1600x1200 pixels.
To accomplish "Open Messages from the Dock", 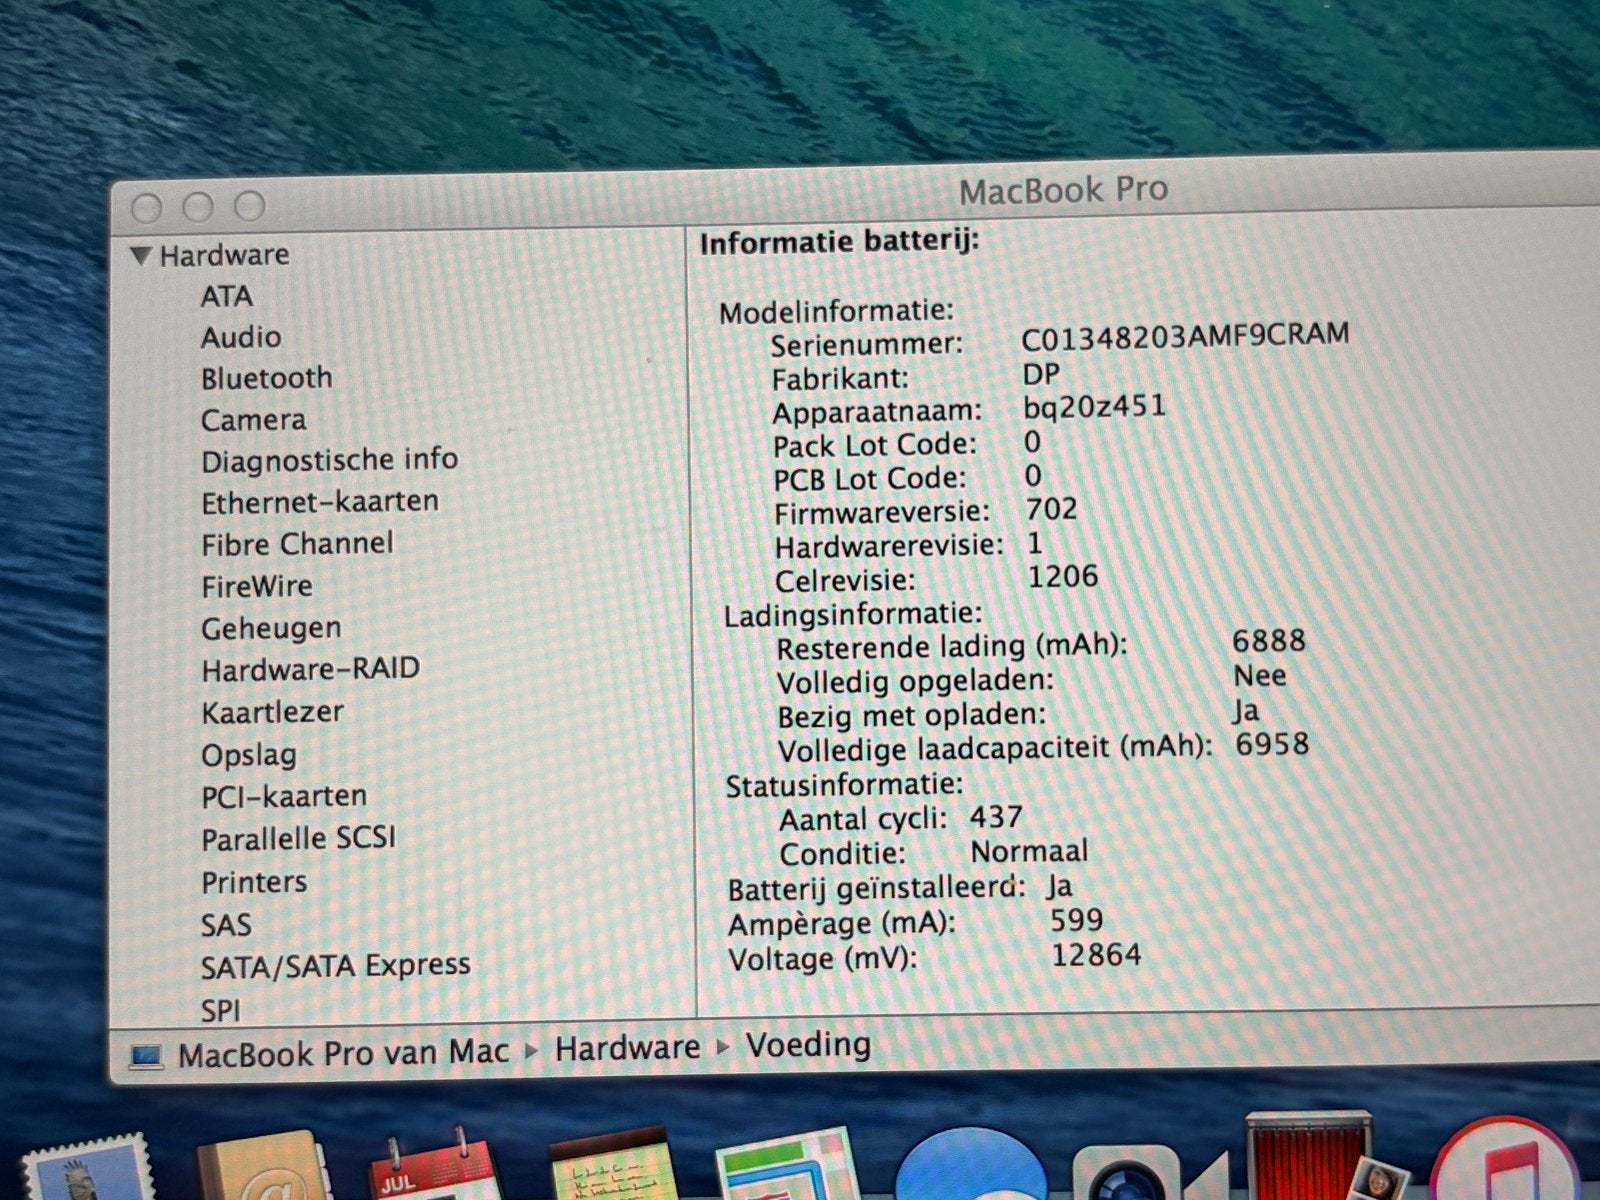I will pos(970,1165).
